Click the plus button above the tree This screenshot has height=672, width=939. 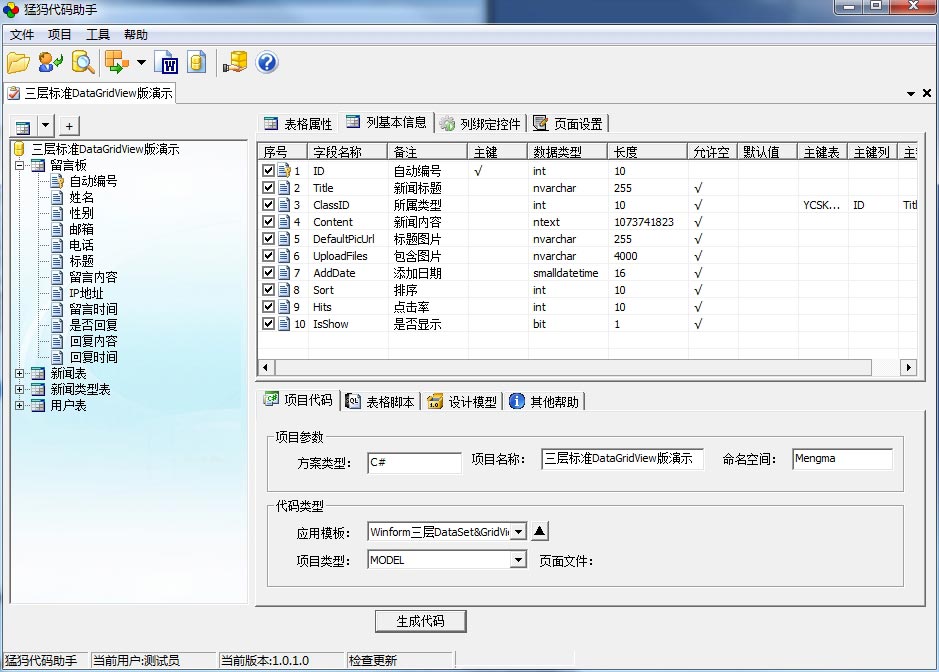69,126
